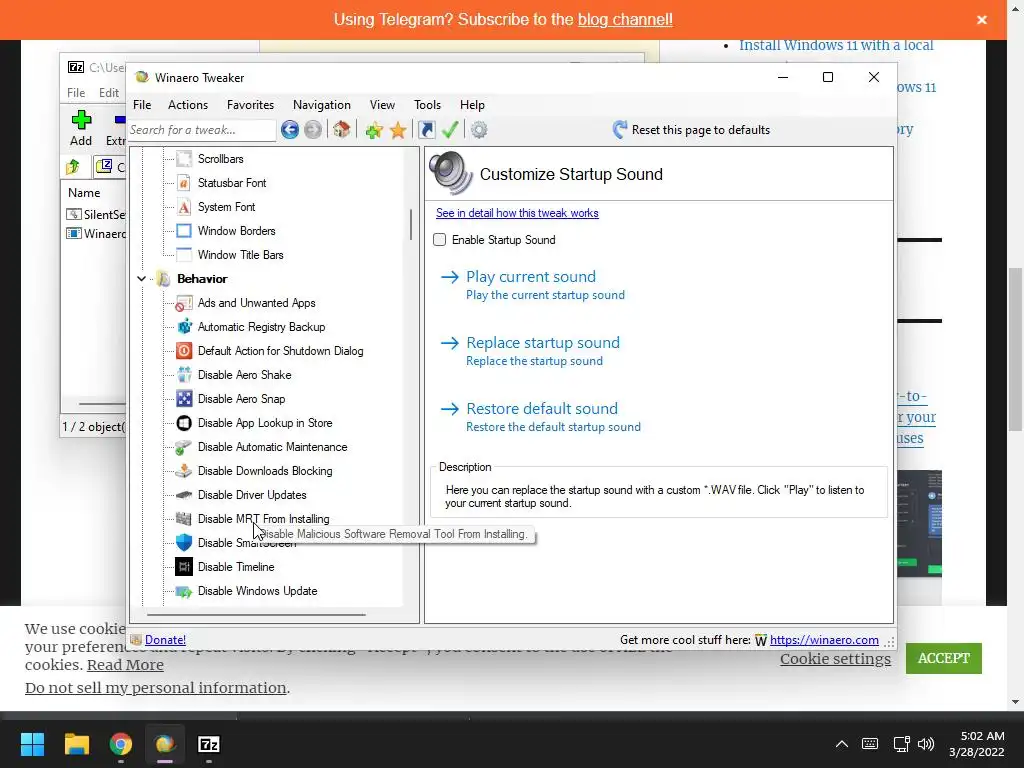Click the Forward navigation arrow in Winaero toolbar
1024x768 pixels.
(313, 129)
